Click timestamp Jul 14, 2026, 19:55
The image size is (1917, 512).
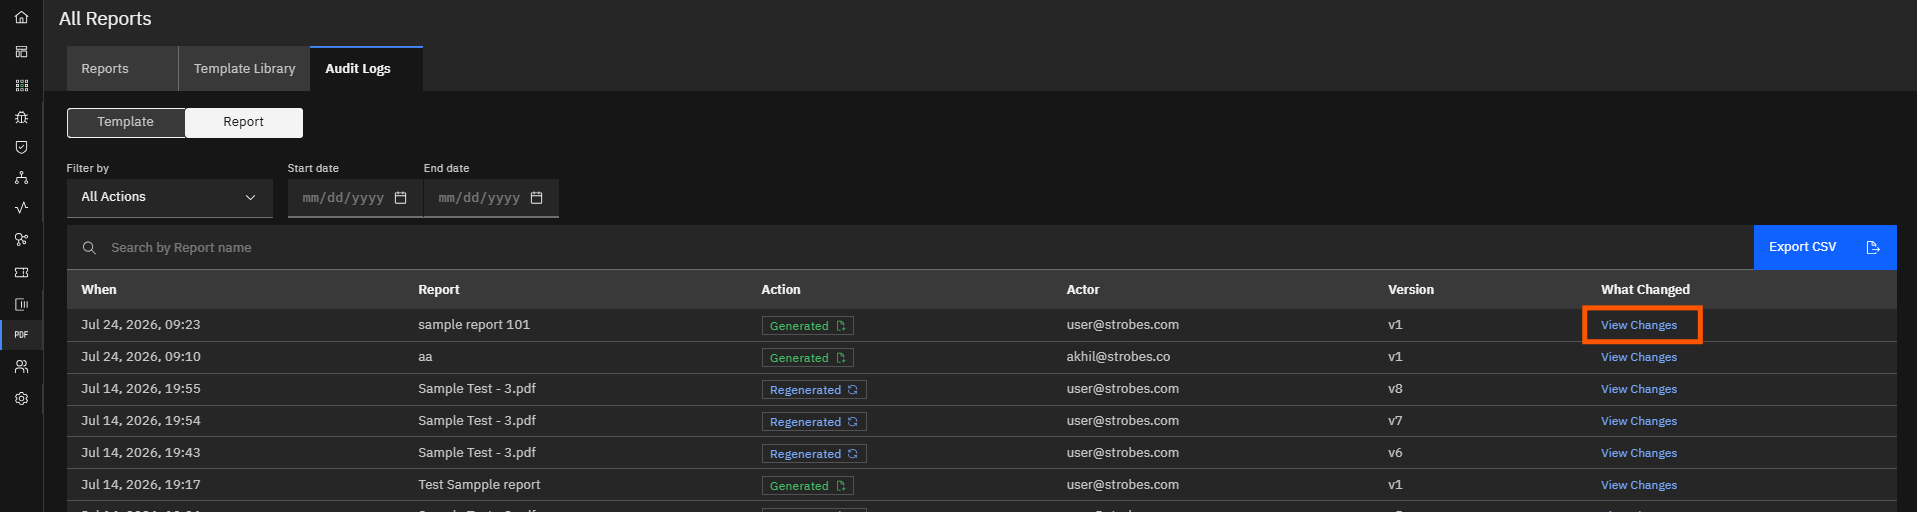tap(141, 389)
